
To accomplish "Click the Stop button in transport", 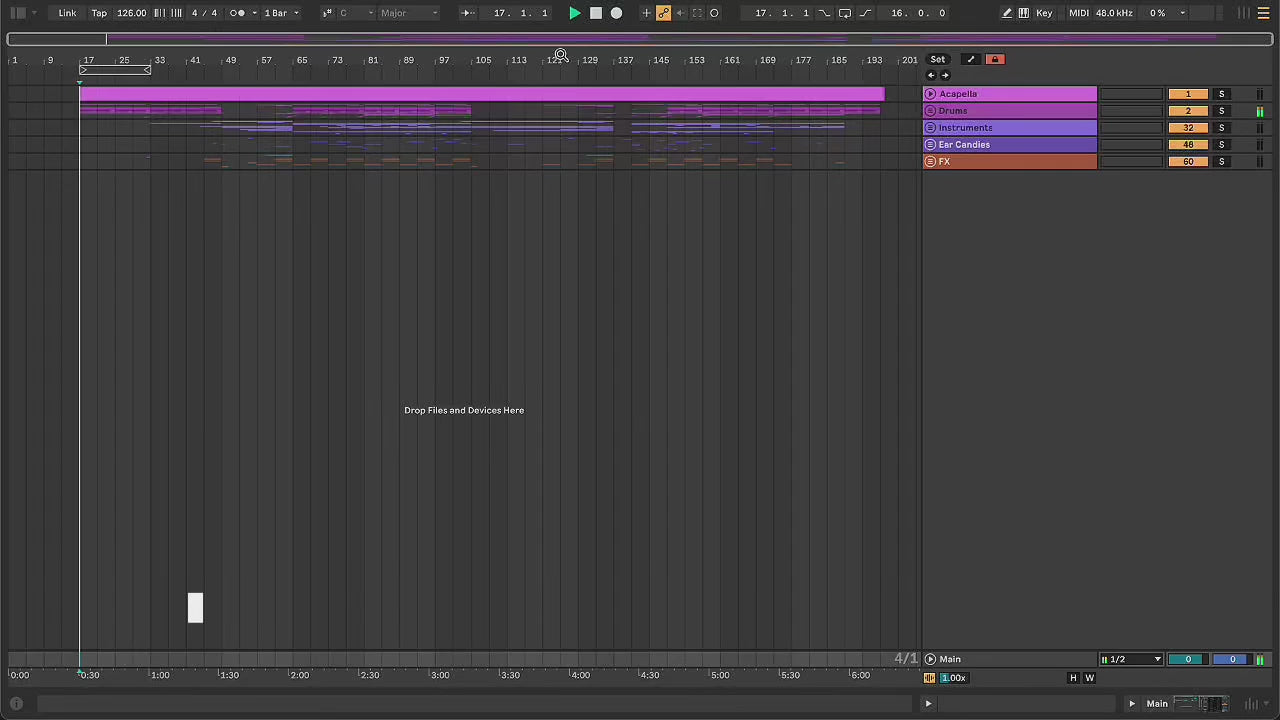I will 596,13.
